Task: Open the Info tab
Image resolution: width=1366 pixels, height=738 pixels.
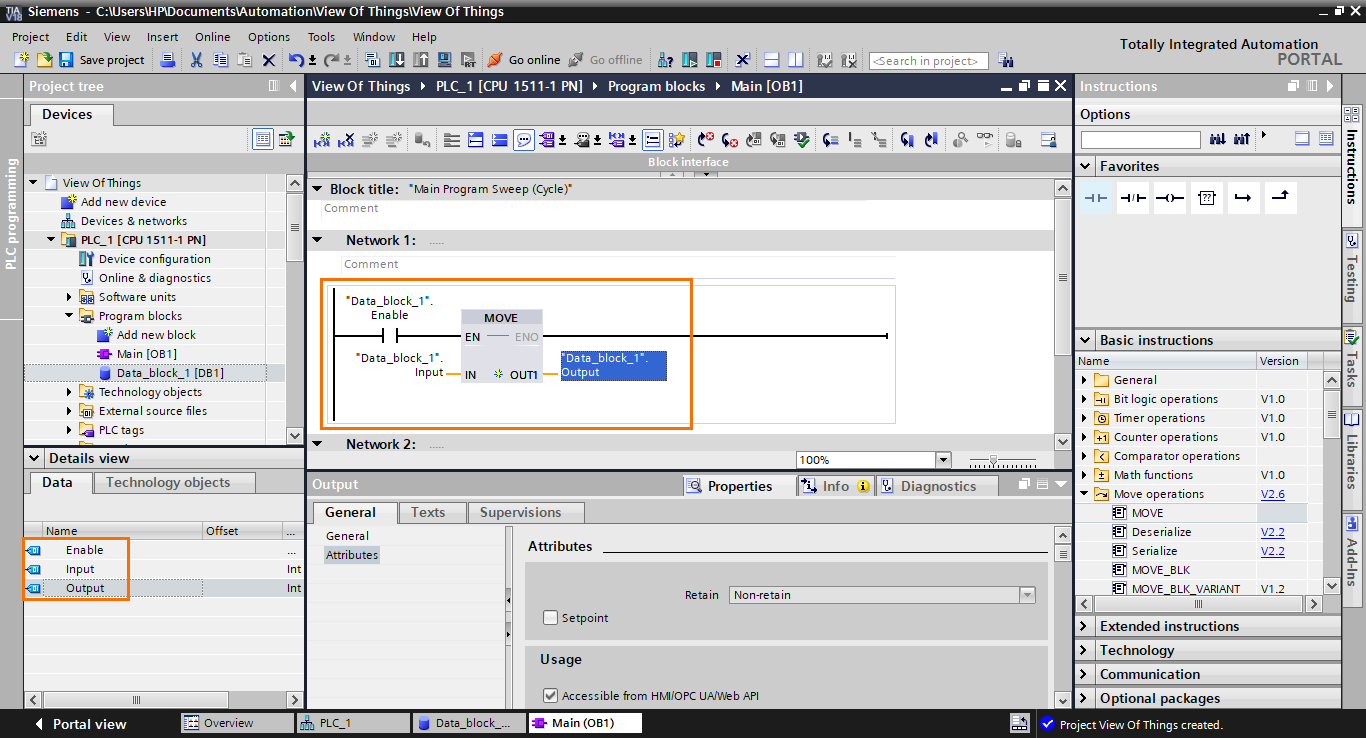Action: (835, 486)
